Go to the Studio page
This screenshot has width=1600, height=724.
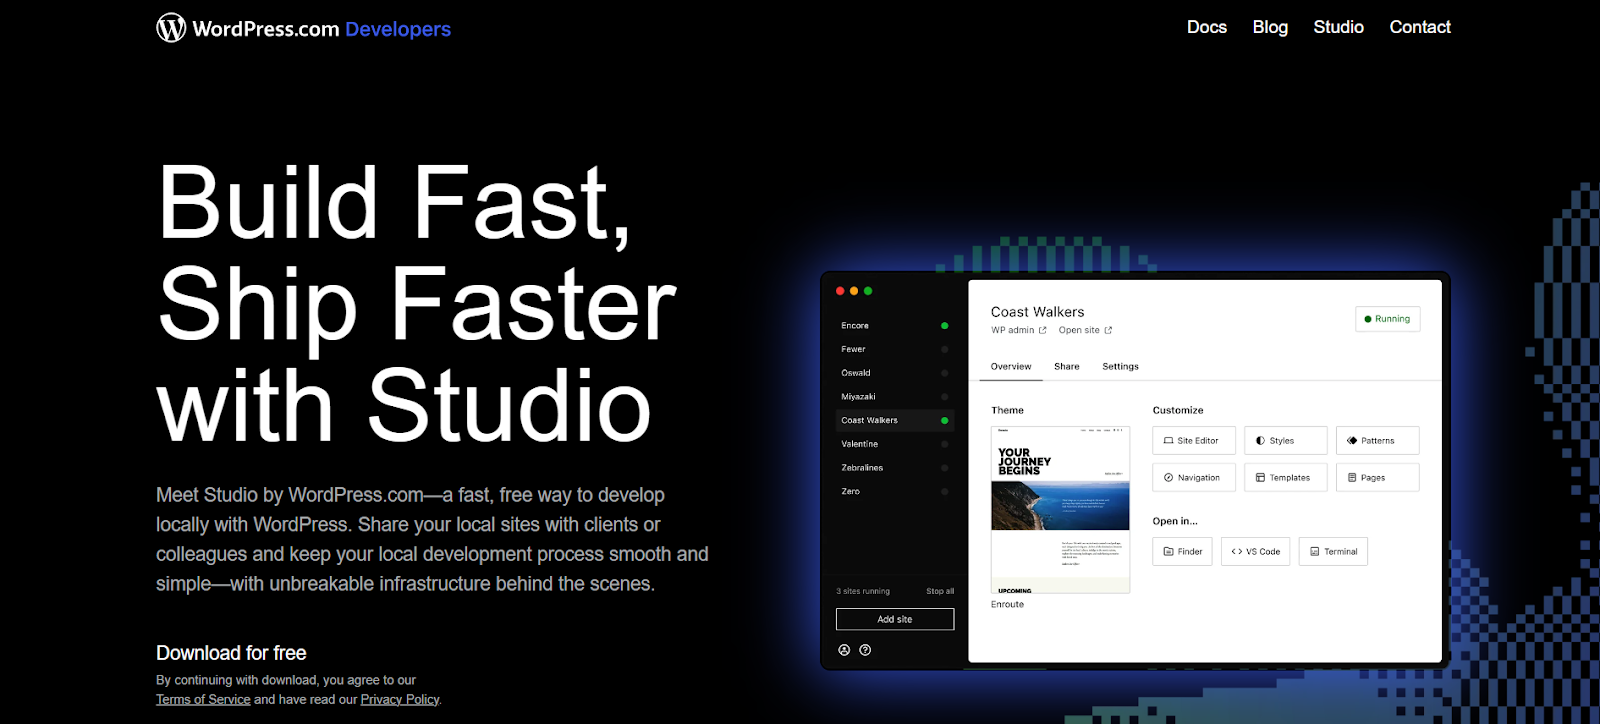1338,27
